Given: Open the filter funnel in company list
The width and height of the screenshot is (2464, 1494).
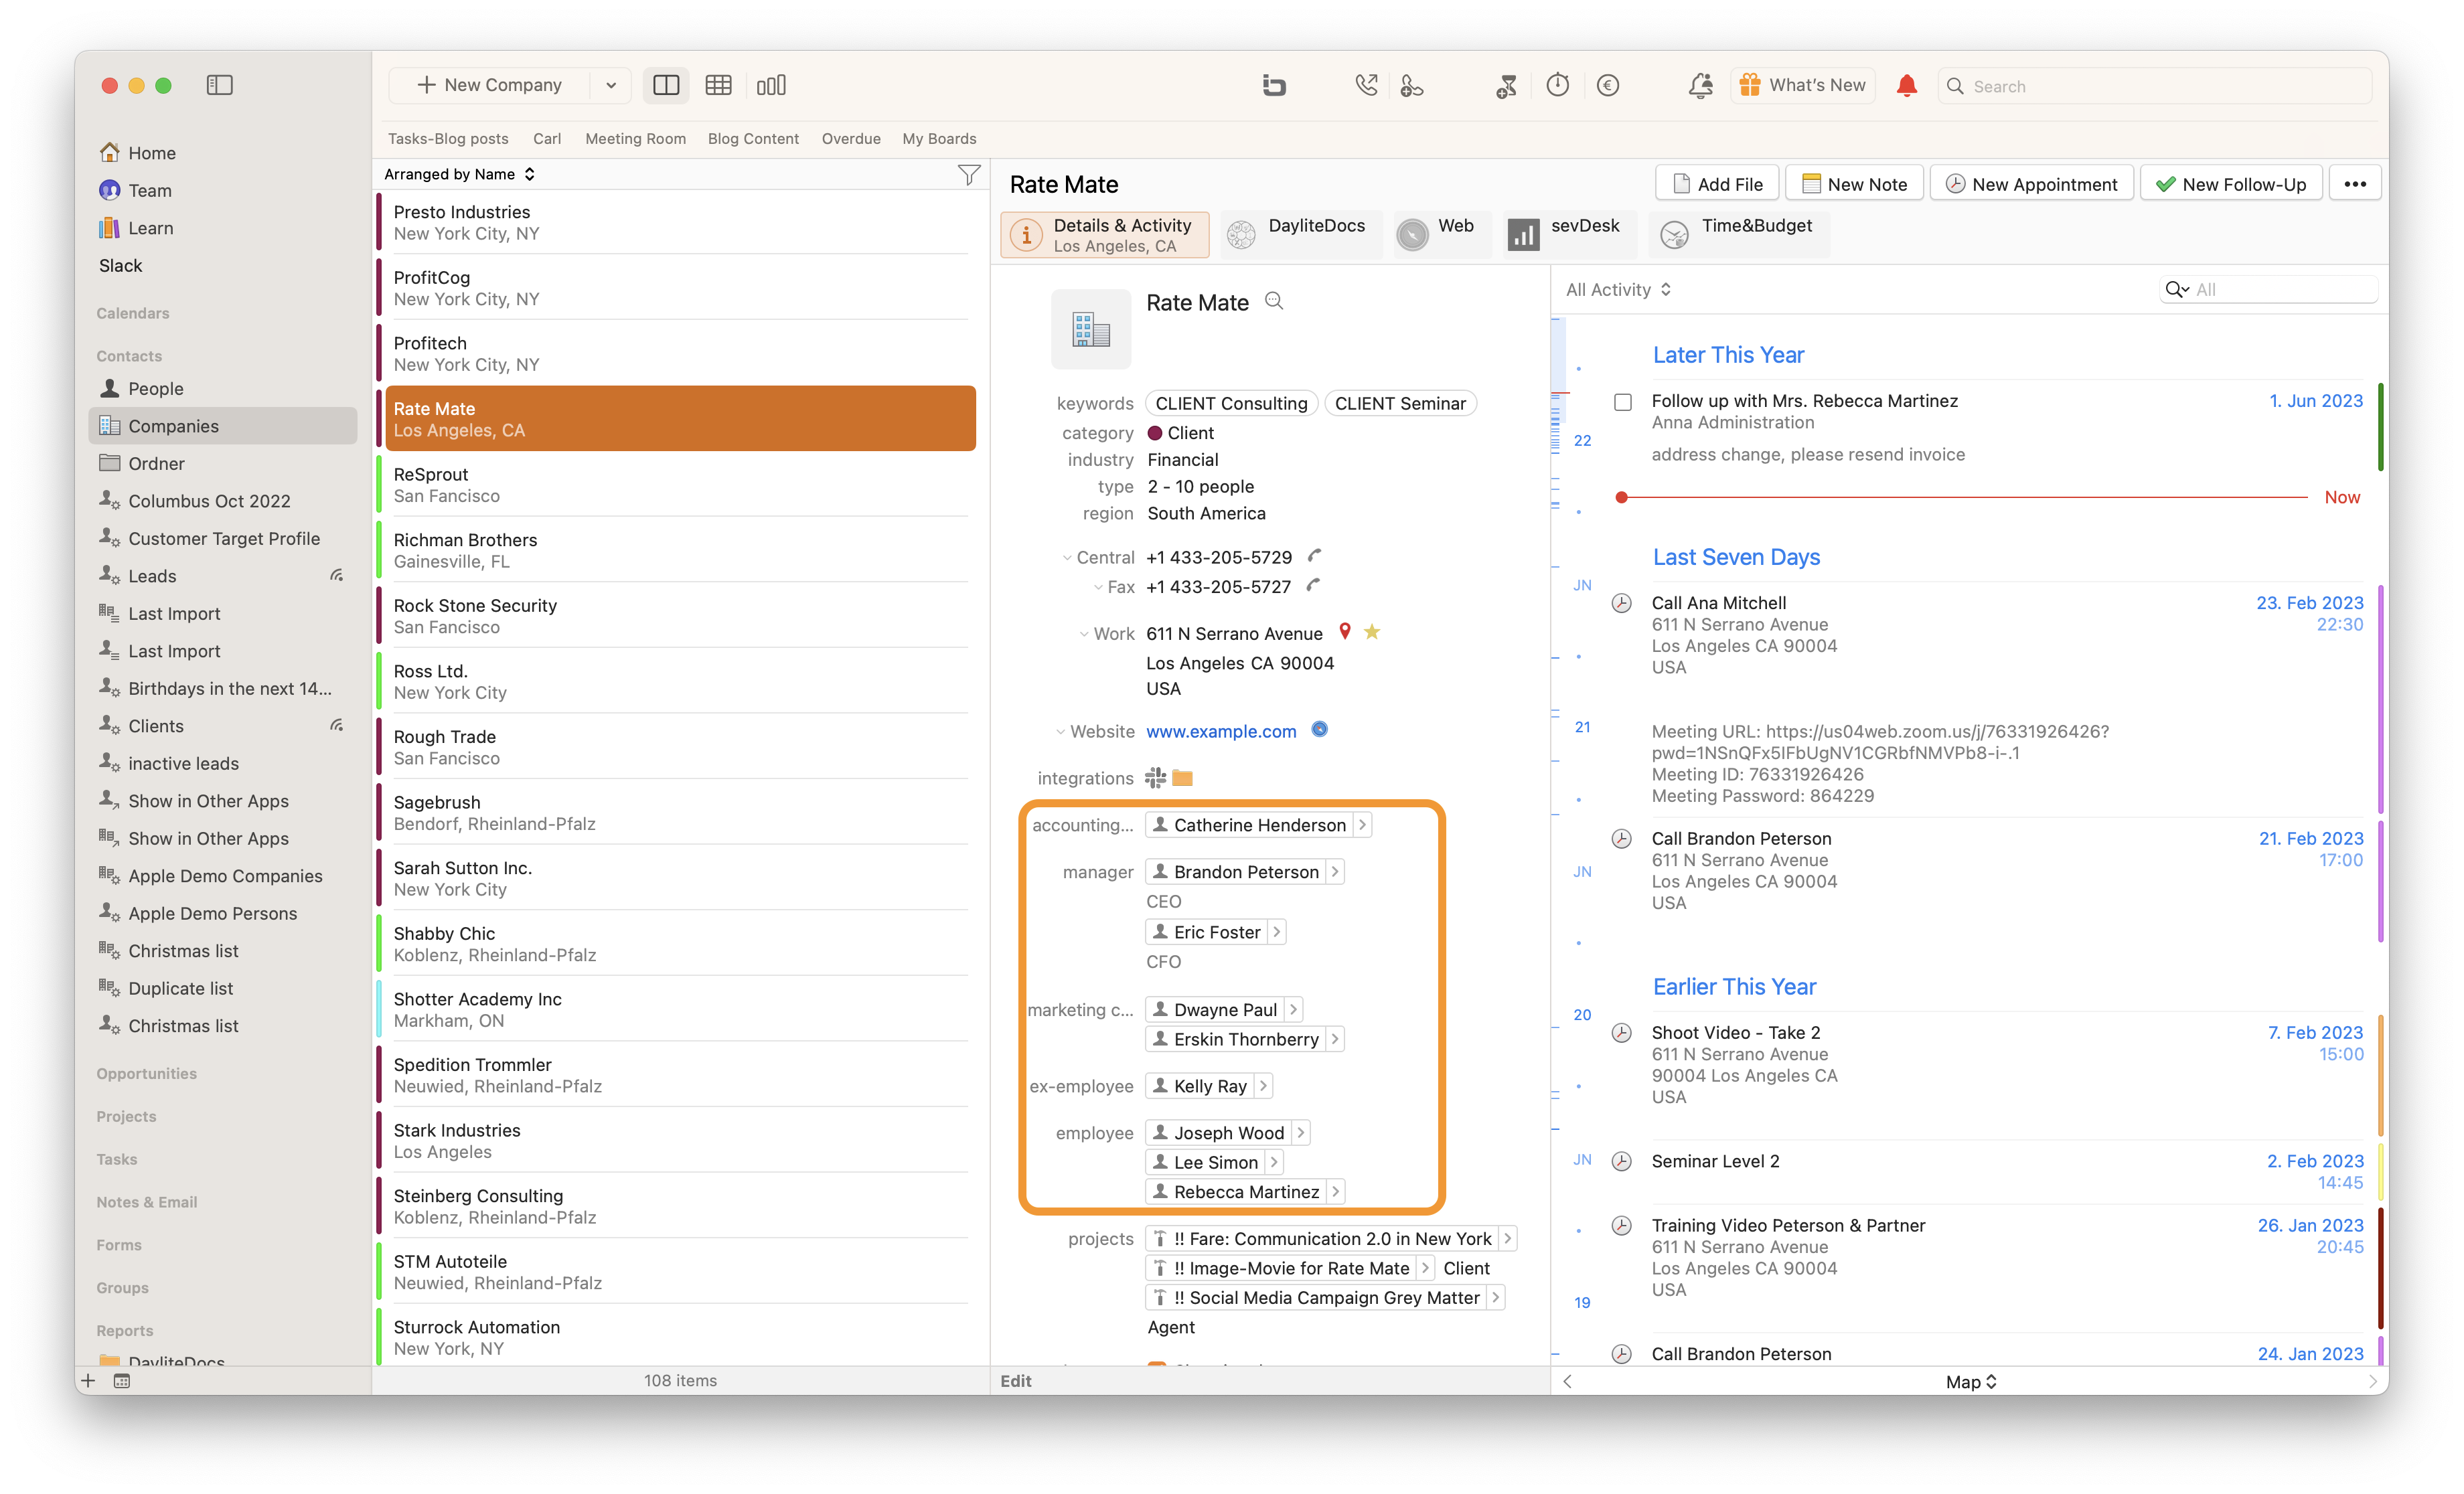Looking at the screenshot, I should tap(968, 174).
